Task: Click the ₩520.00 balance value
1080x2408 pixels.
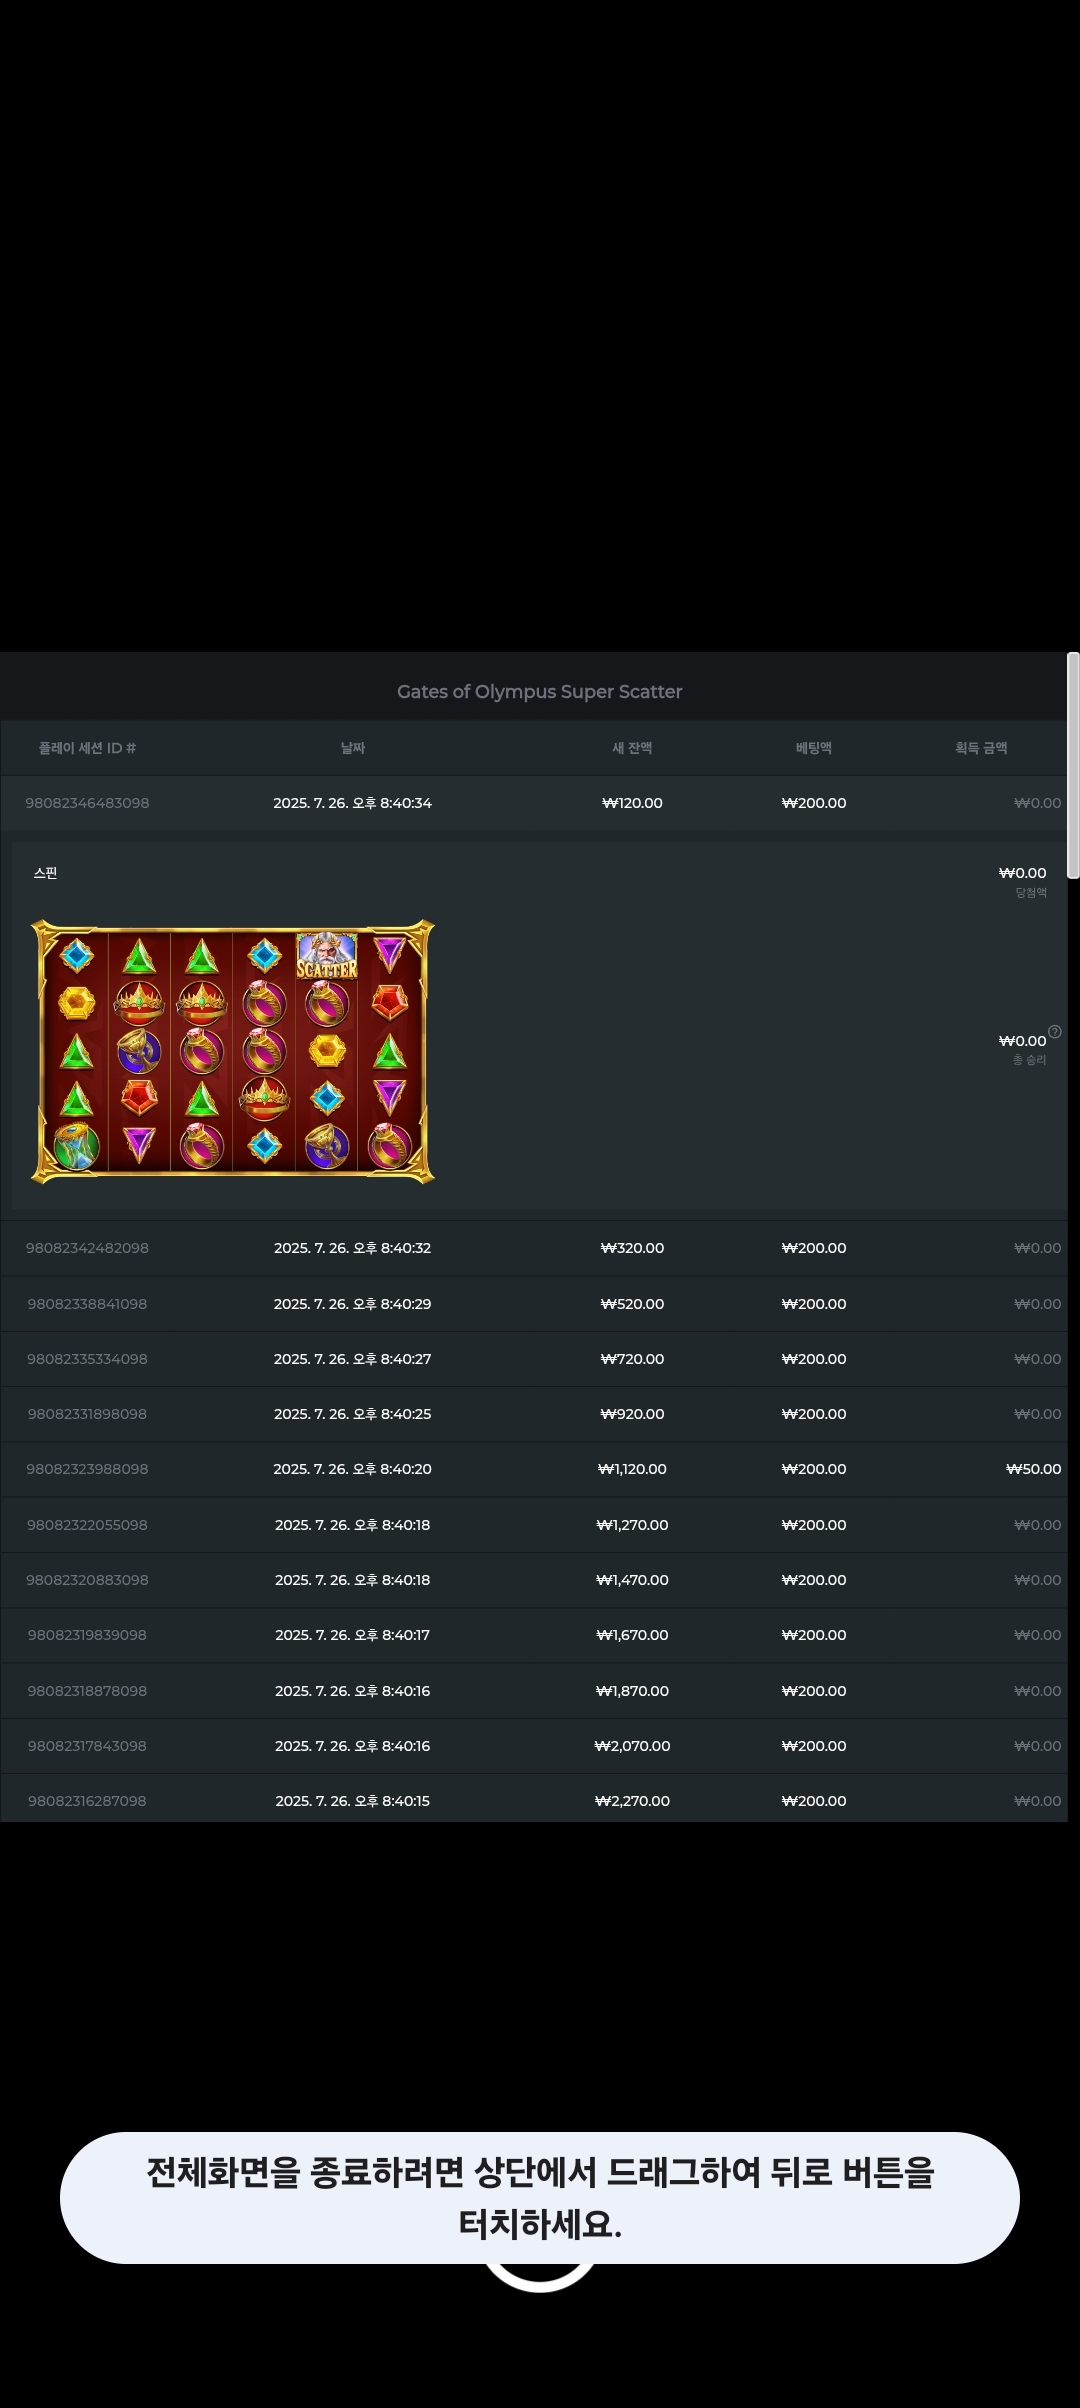Action: coord(632,1304)
